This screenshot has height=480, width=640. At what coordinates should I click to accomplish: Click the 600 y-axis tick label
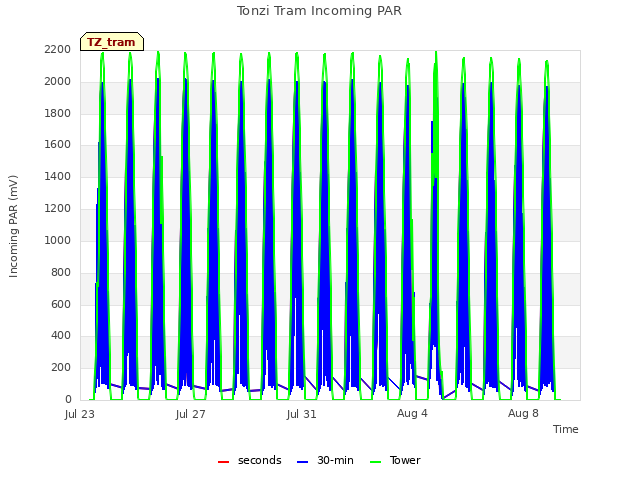61,304
